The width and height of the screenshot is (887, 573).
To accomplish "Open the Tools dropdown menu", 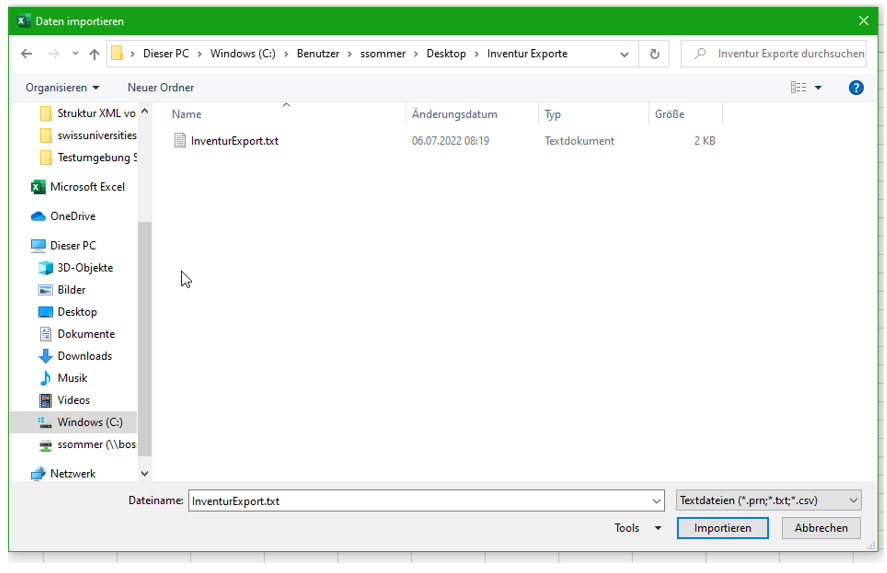I will 637,528.
